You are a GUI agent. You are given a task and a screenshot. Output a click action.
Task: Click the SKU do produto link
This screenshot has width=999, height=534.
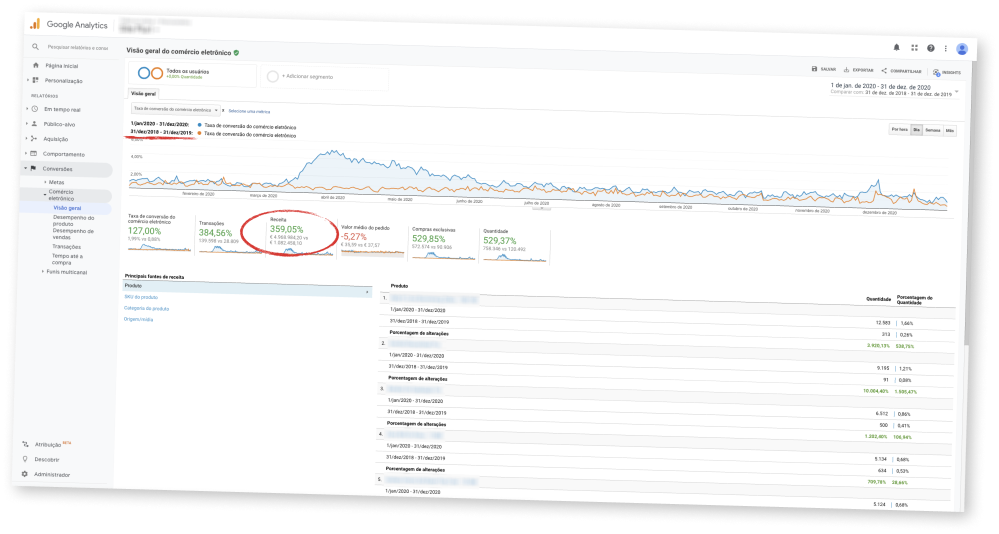click(141, 298)
